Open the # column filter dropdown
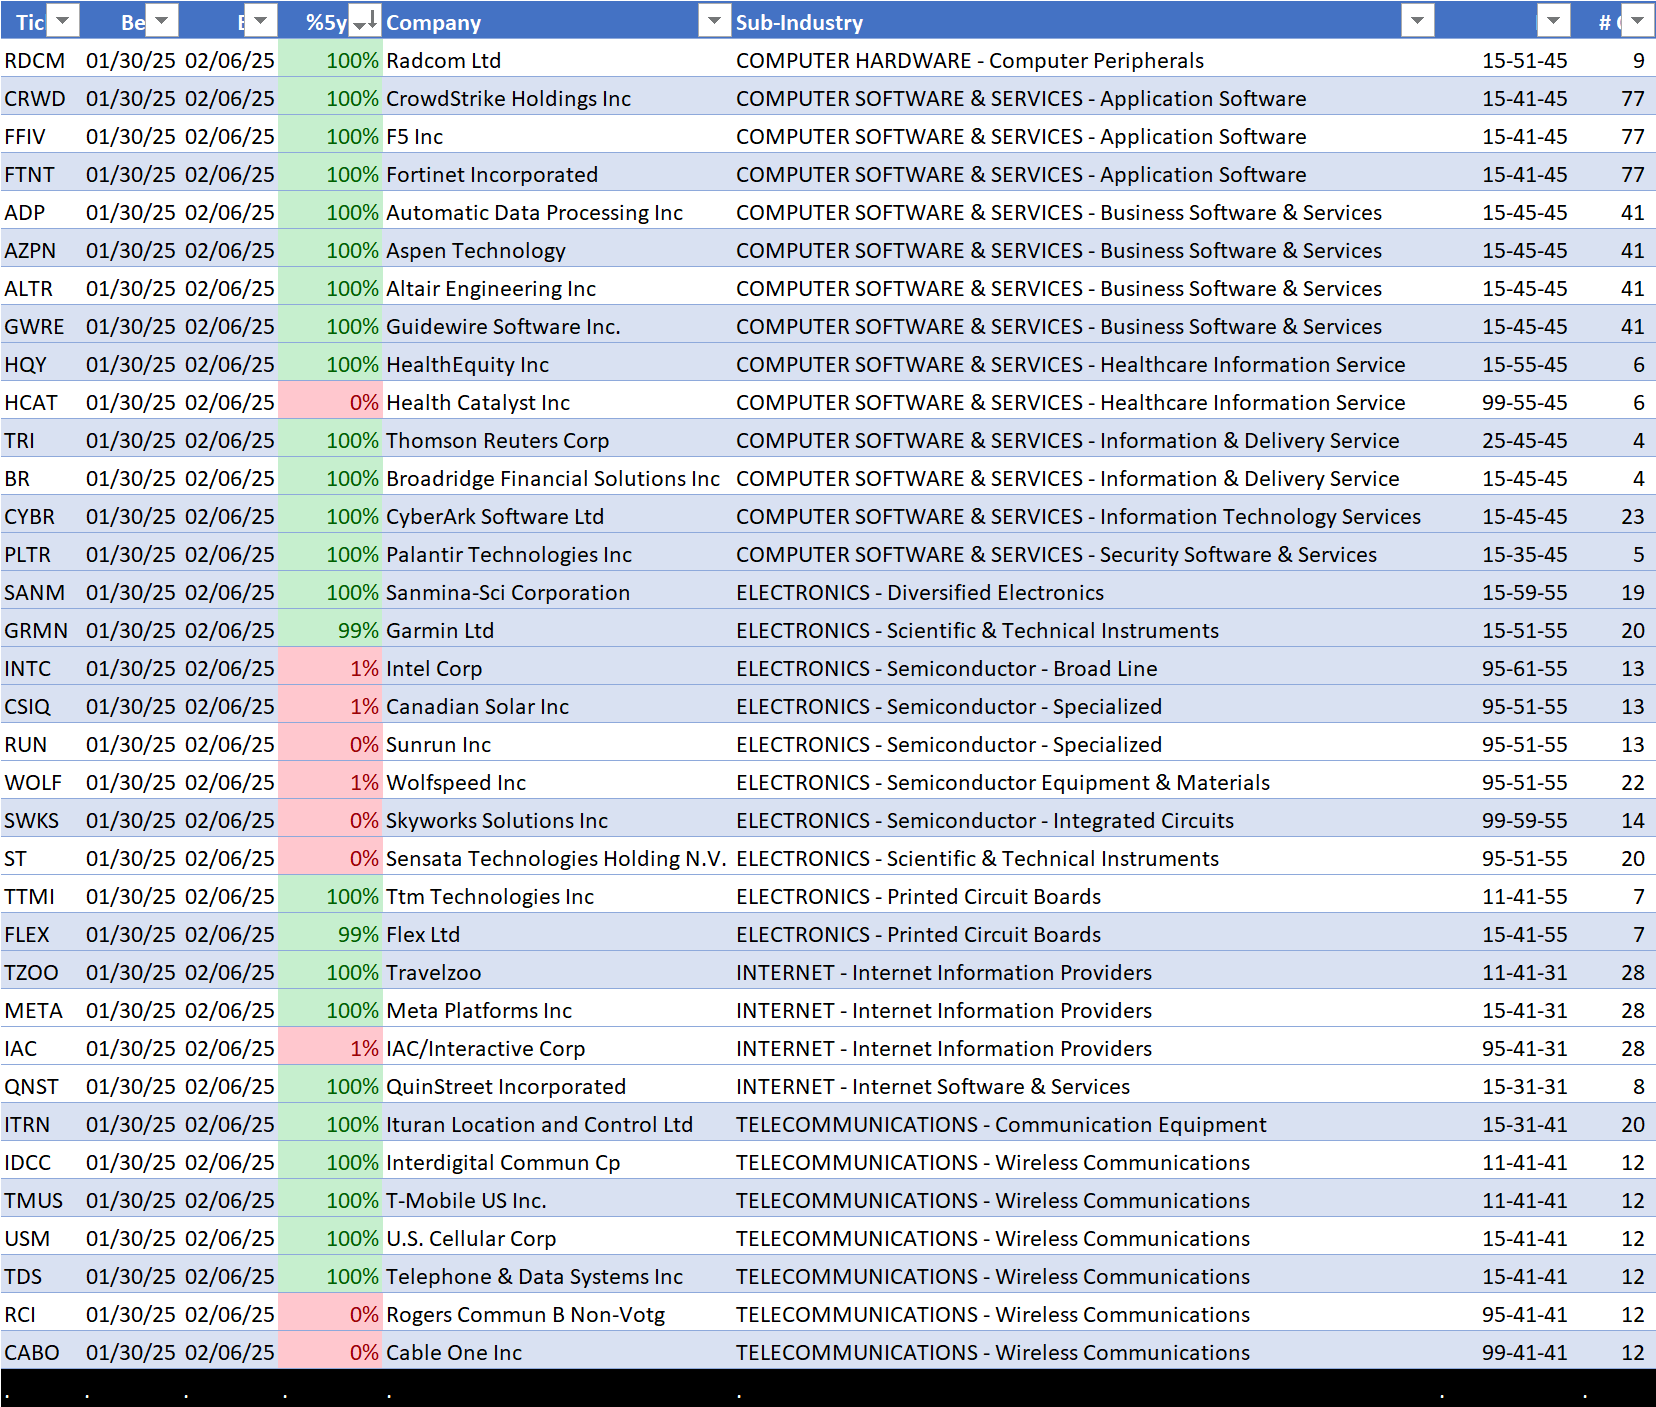 (1637, 20)
